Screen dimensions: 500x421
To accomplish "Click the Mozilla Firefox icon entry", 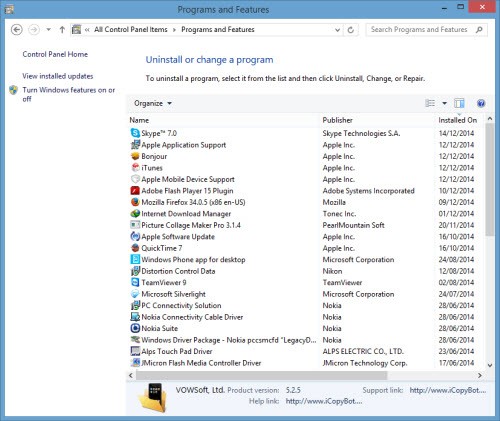I will [135, 202].
